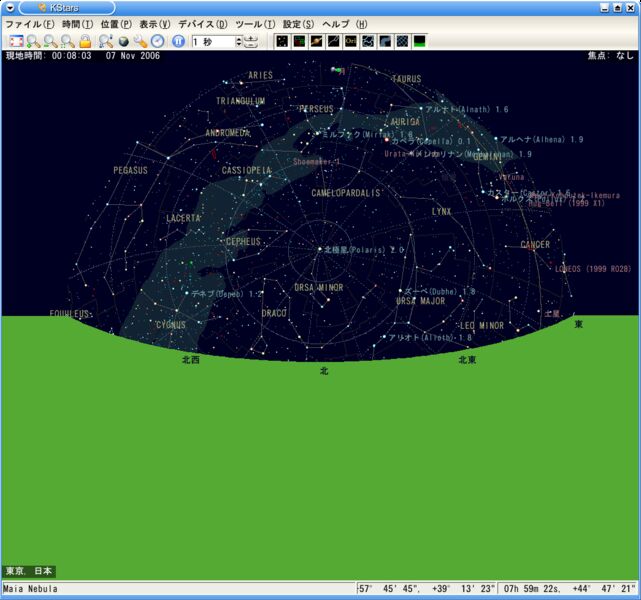This screenshot has height=600, width=641.
Task: Click the time step field showing 1 秒
Action: pos(212,41)
